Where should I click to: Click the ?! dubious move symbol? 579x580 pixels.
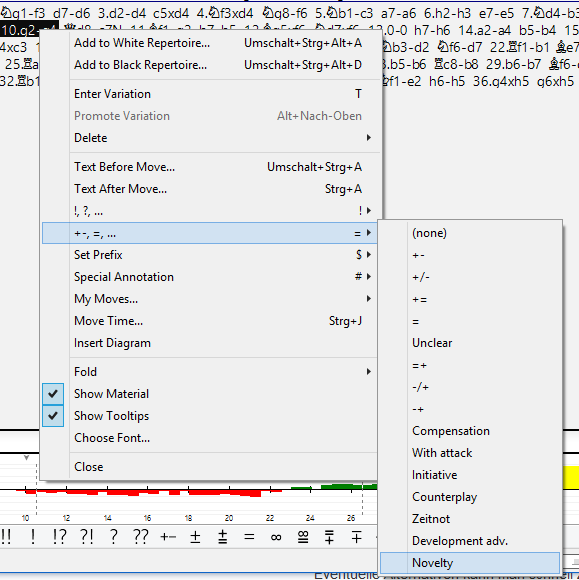point(86,537)
